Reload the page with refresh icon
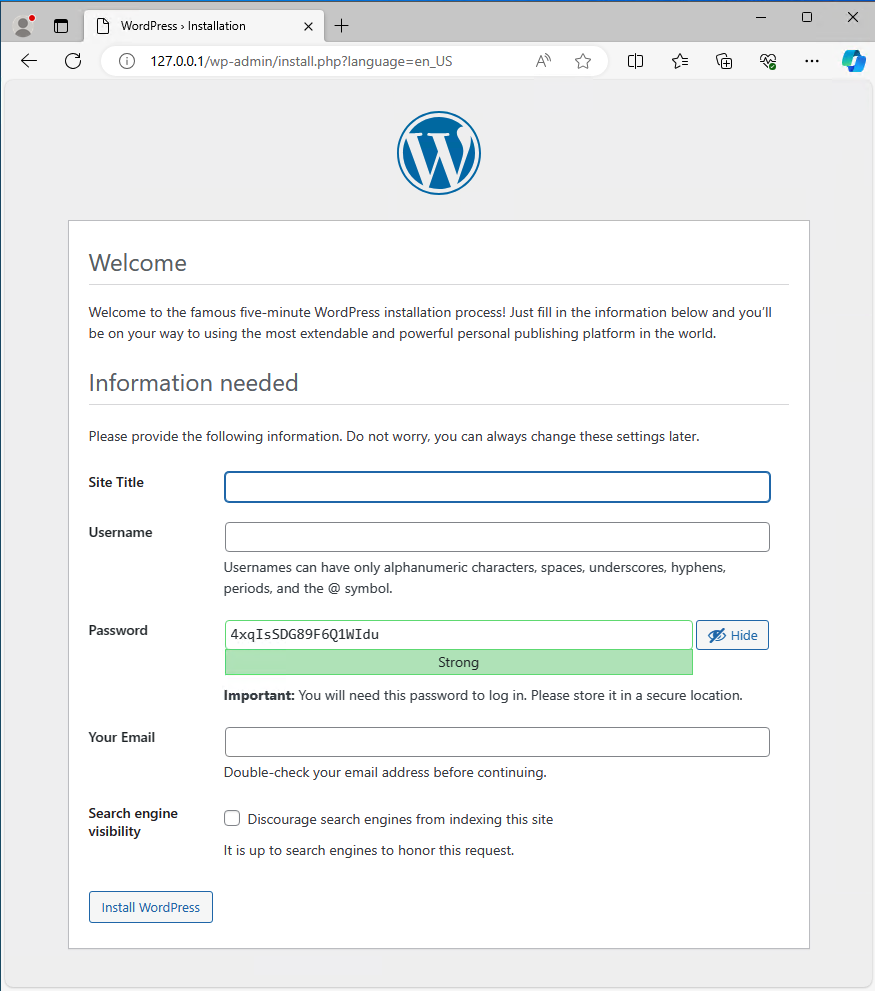 [x=73, y=61]
